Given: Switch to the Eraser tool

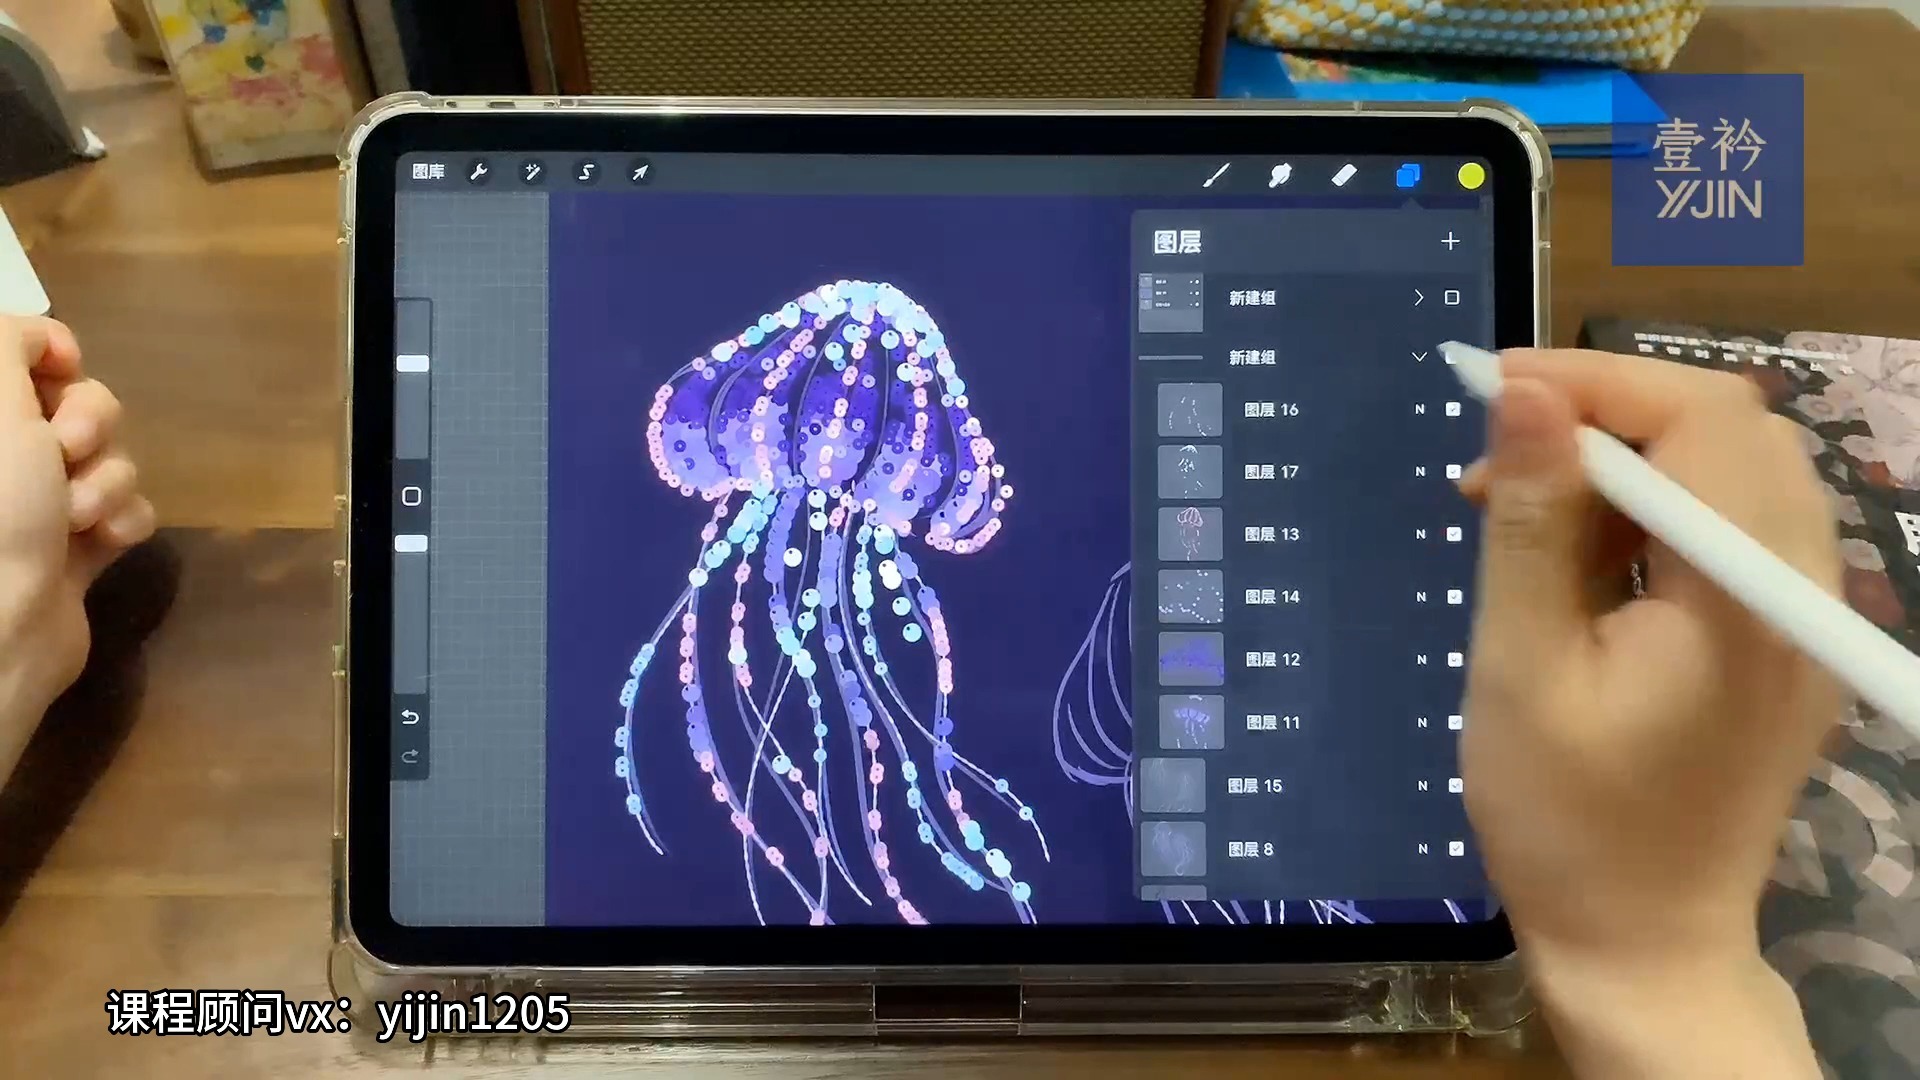Looking at the screenshot, I should (x=1345, y=177).
